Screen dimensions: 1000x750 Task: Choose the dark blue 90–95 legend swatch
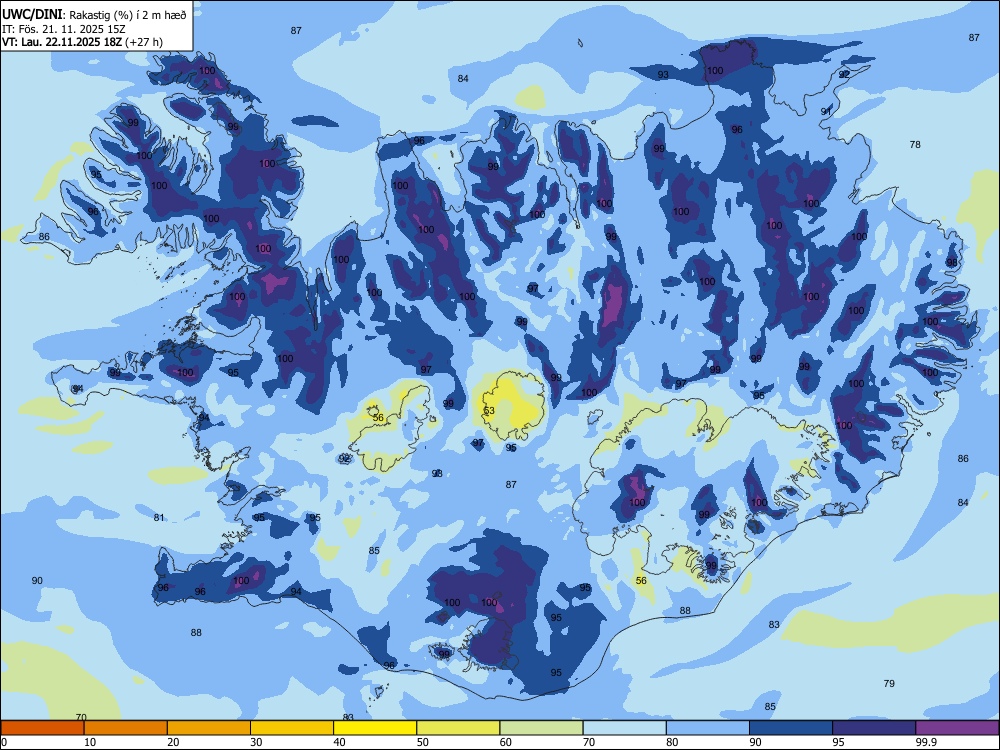click(x=791, y=728)
